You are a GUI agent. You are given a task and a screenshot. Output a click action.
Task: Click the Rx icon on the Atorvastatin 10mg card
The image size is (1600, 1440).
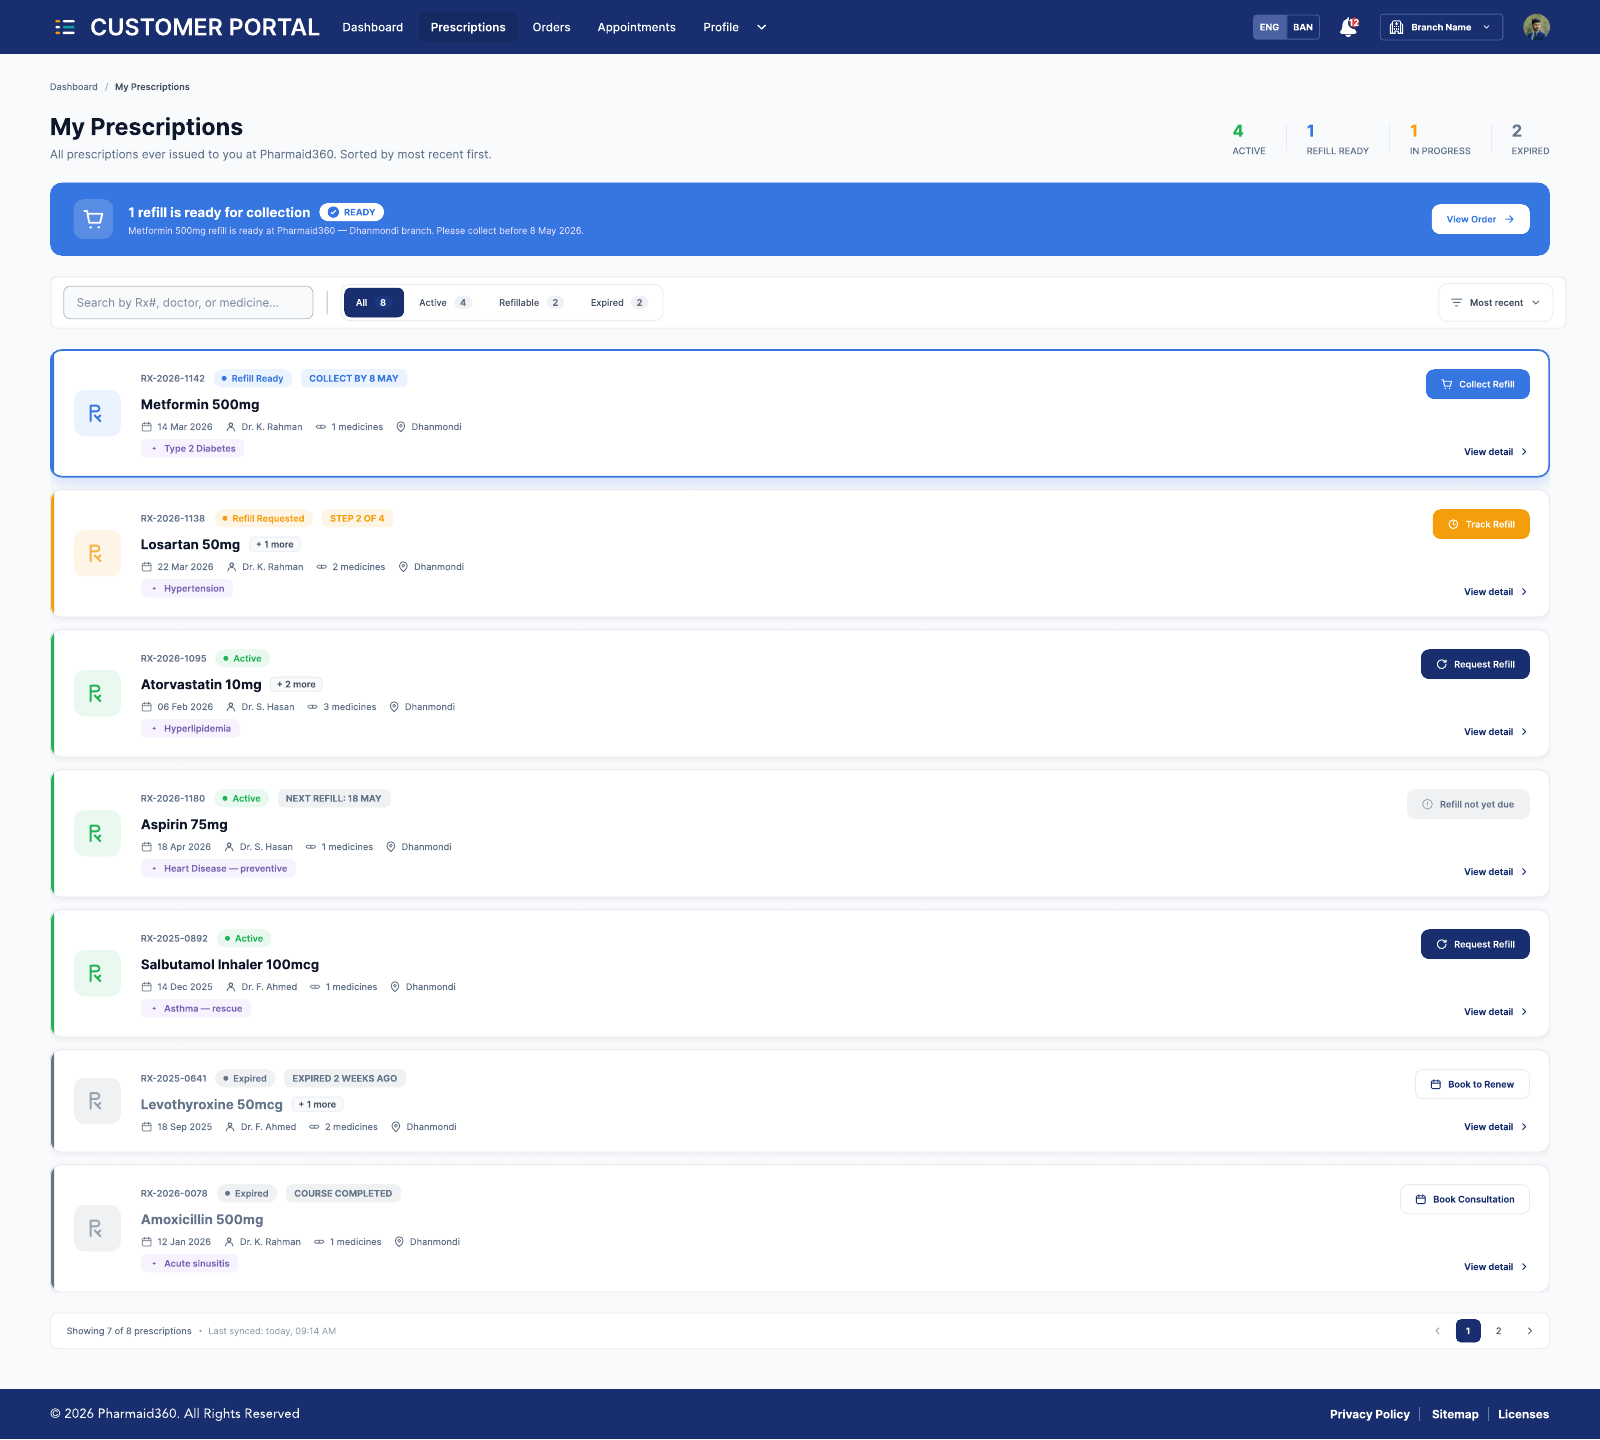[97, 693]
